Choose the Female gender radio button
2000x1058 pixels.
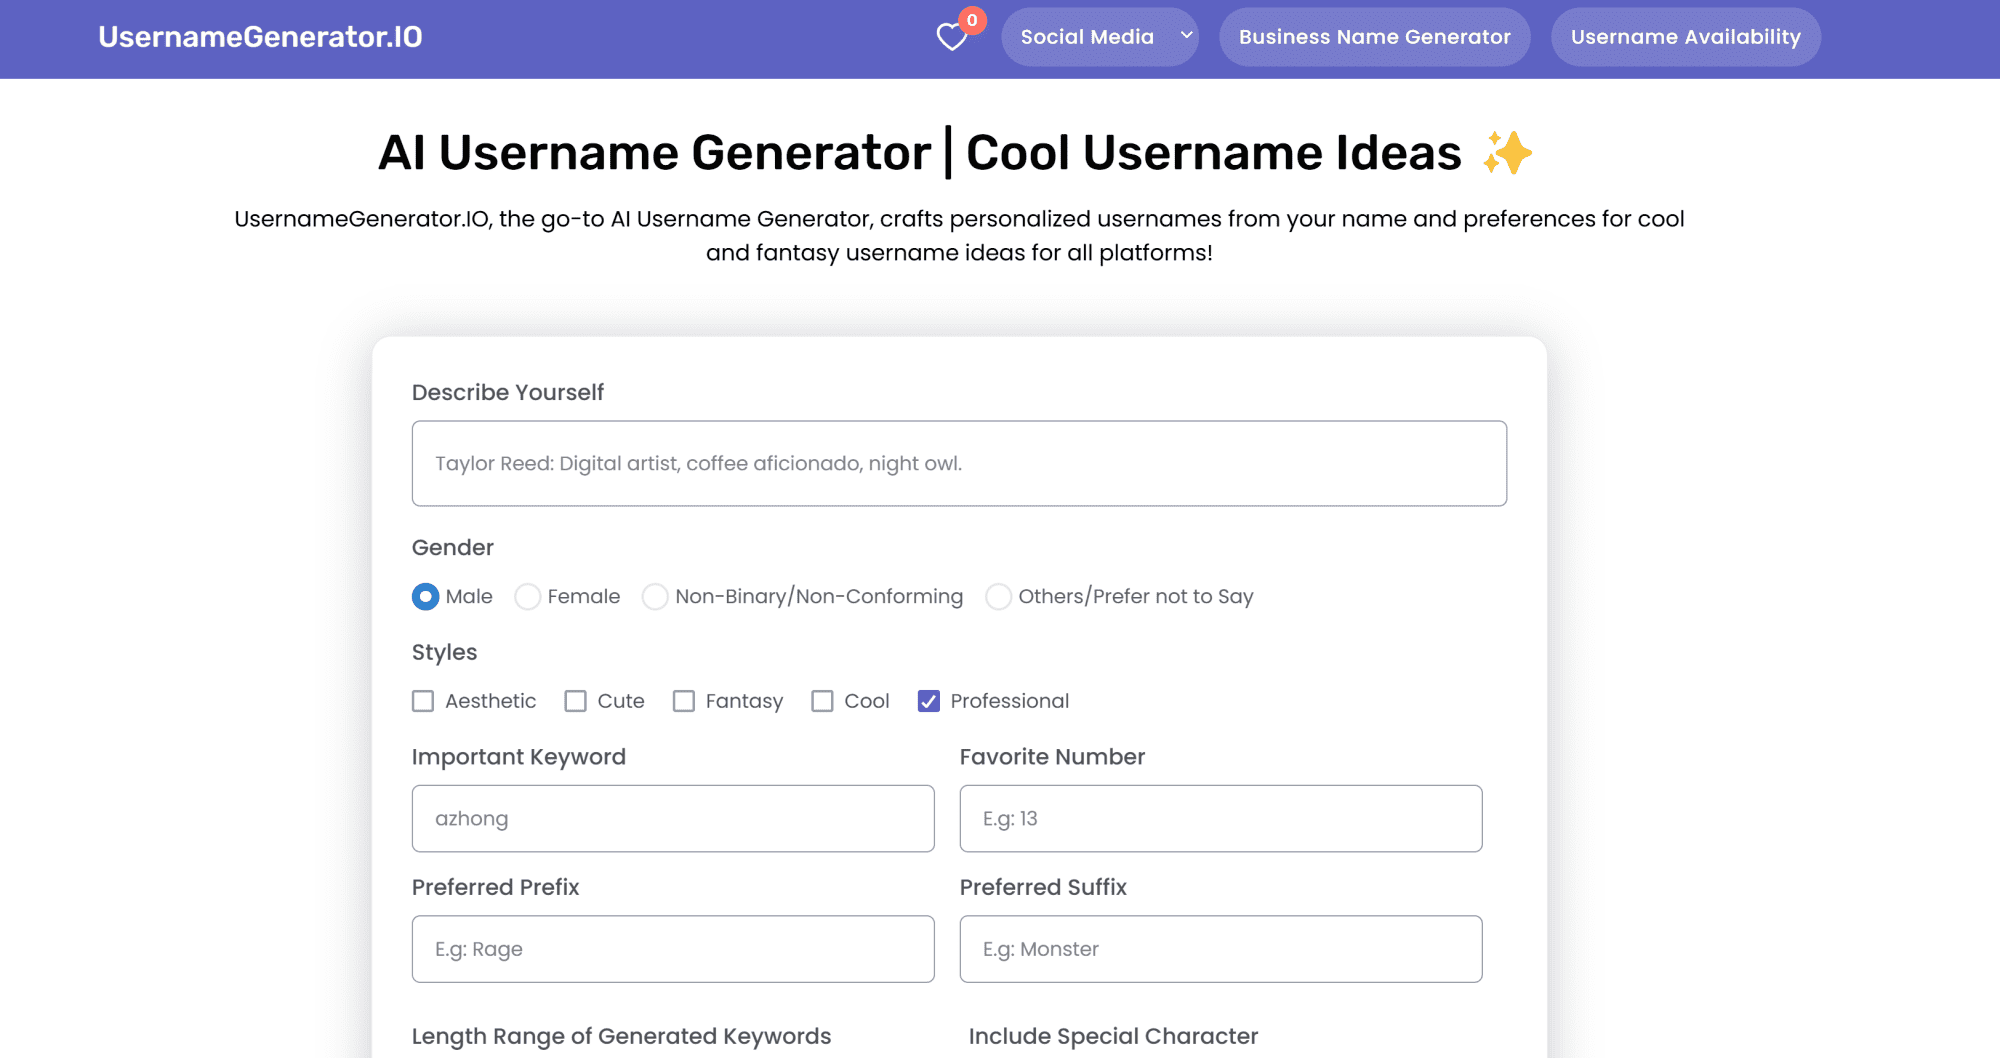527,597
